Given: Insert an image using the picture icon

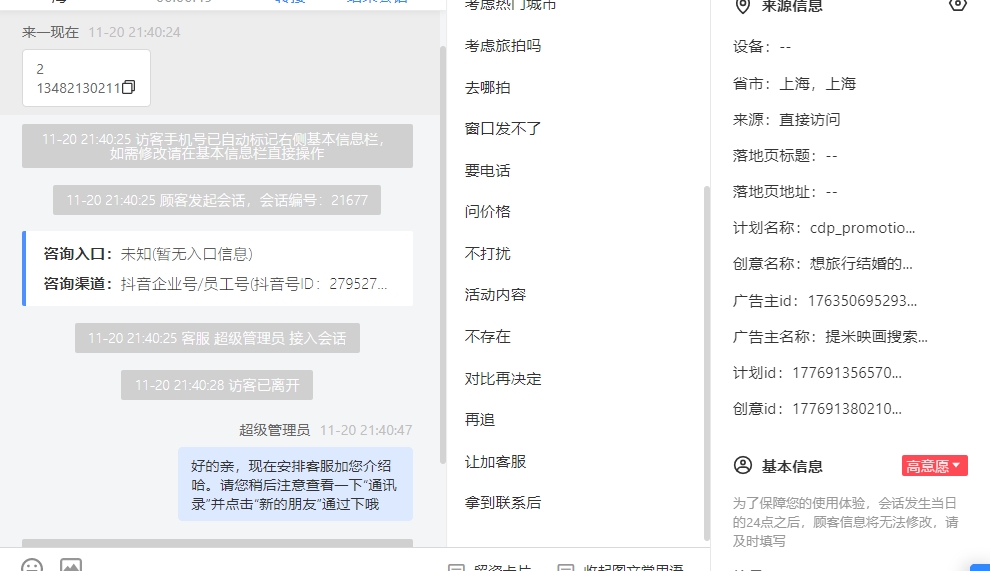Looking at the screenshot, I should 71,565.
